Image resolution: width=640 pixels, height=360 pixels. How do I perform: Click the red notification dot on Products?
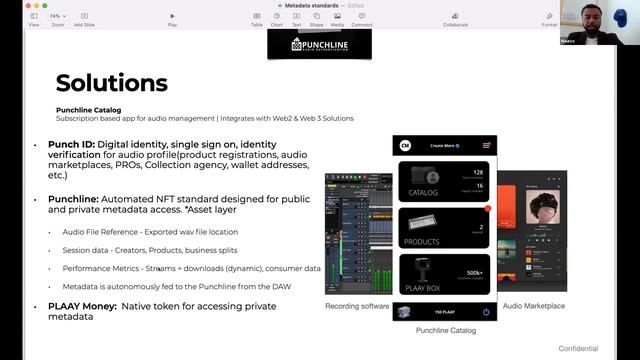coord(487,209)
